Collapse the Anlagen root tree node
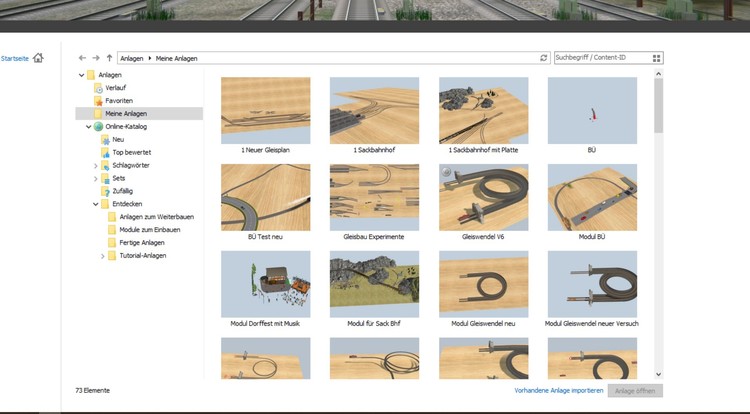This screenshot has width=750, height=414. [81, 75]
